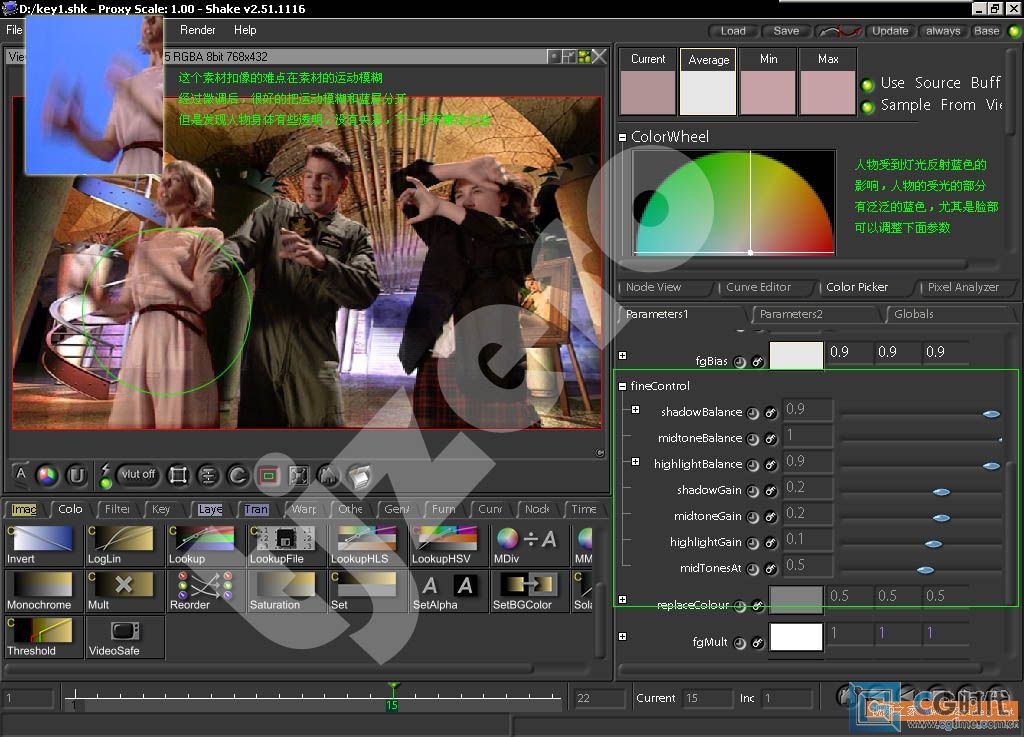Click the vlut off button
Screen dimensions: 1024x737
[138, 475]
